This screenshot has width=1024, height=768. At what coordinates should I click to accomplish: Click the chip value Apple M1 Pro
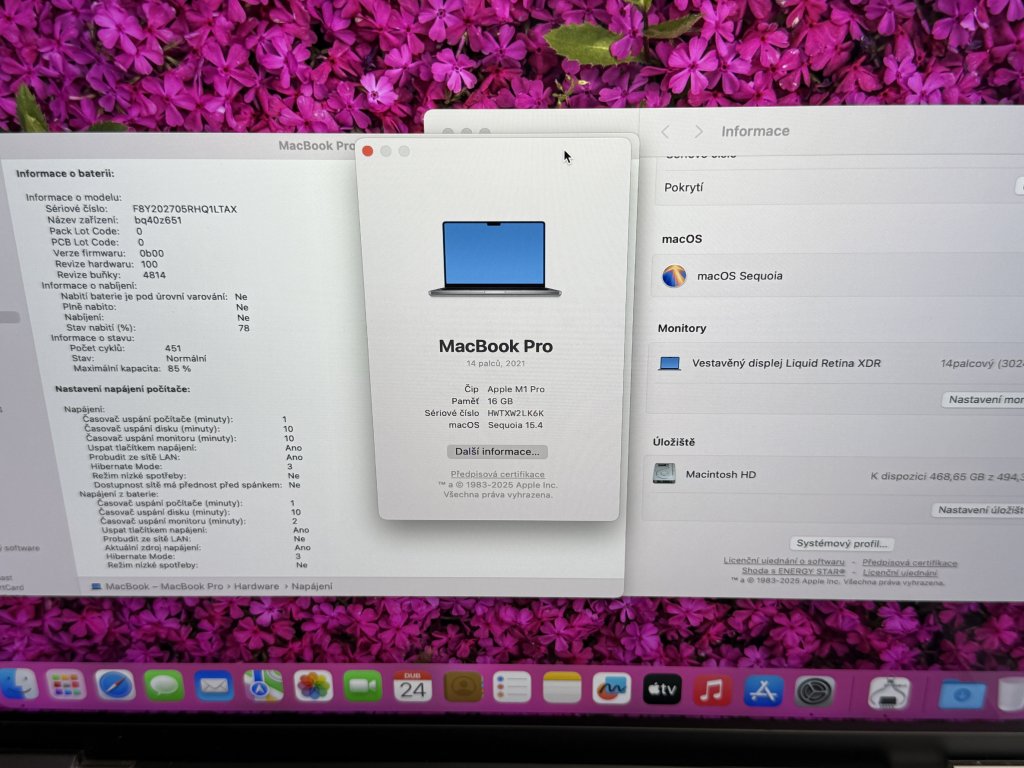516,389
